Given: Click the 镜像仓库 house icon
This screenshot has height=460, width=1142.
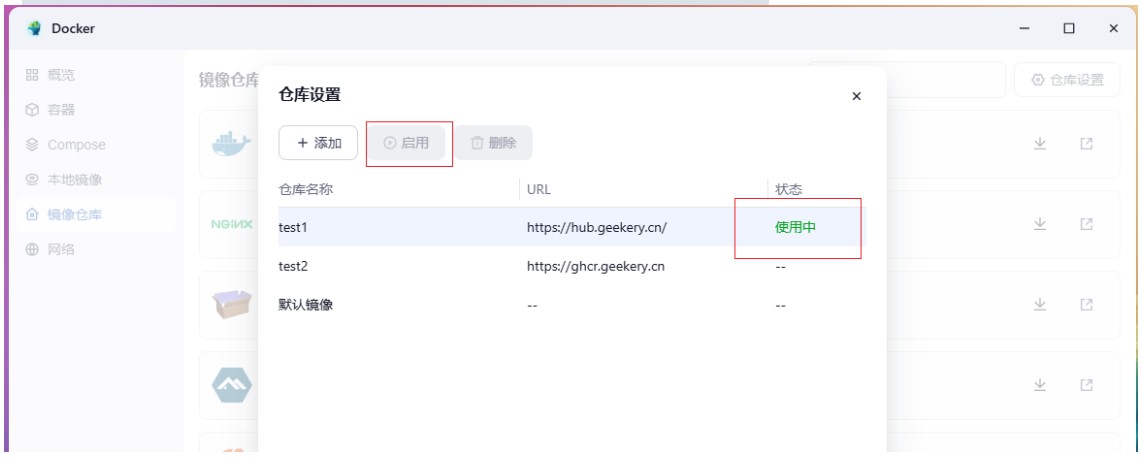Looking at the screenshot, I should 31,215.
